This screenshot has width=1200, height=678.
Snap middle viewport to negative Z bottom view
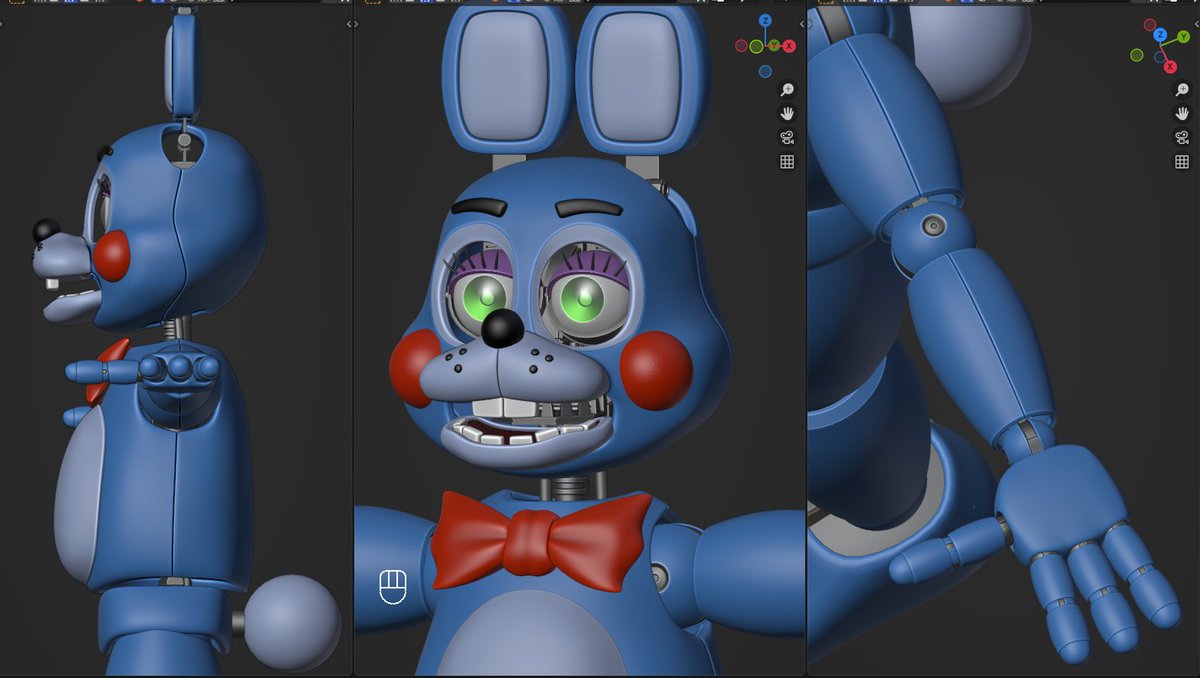pyautogui.click(x=765, y=71)
